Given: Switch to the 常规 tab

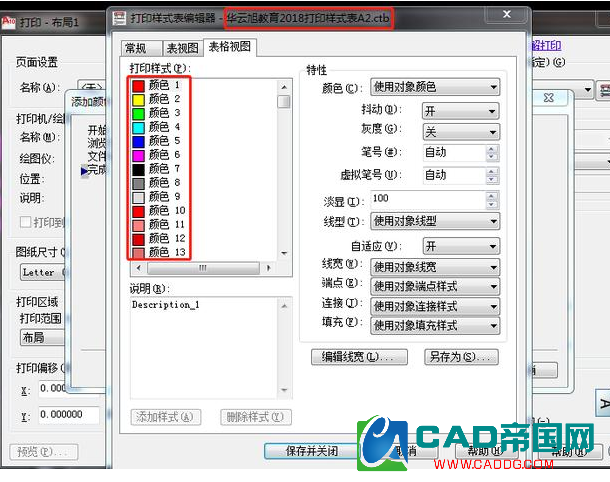Looking at the screenshot, I should coord(141,48).
